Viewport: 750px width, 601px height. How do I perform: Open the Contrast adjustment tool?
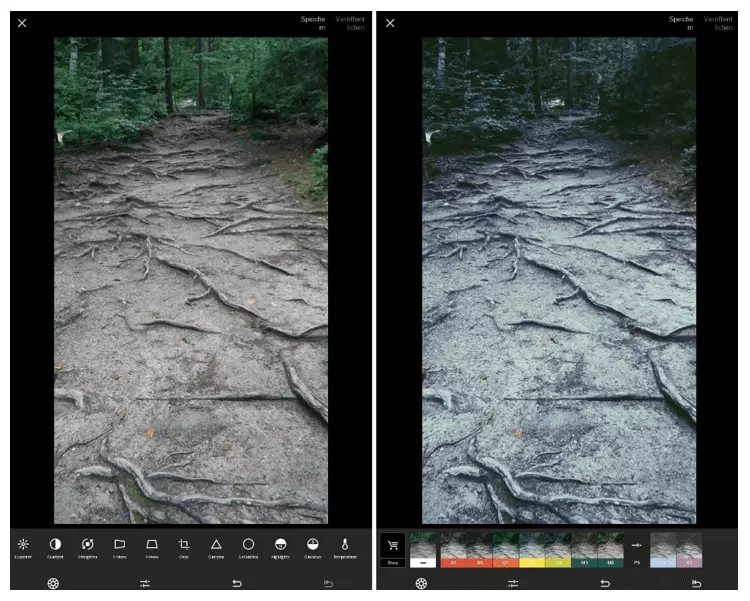click(x=55, y=547)
